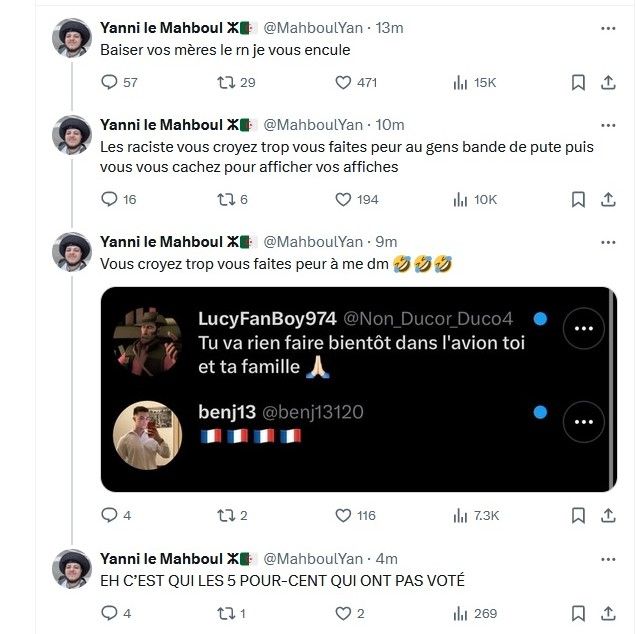Open Yanni le Mahboul profile name in first tweet
This screenshot has width=636, height=634.
pyautogui.click(x=161, y=28)
